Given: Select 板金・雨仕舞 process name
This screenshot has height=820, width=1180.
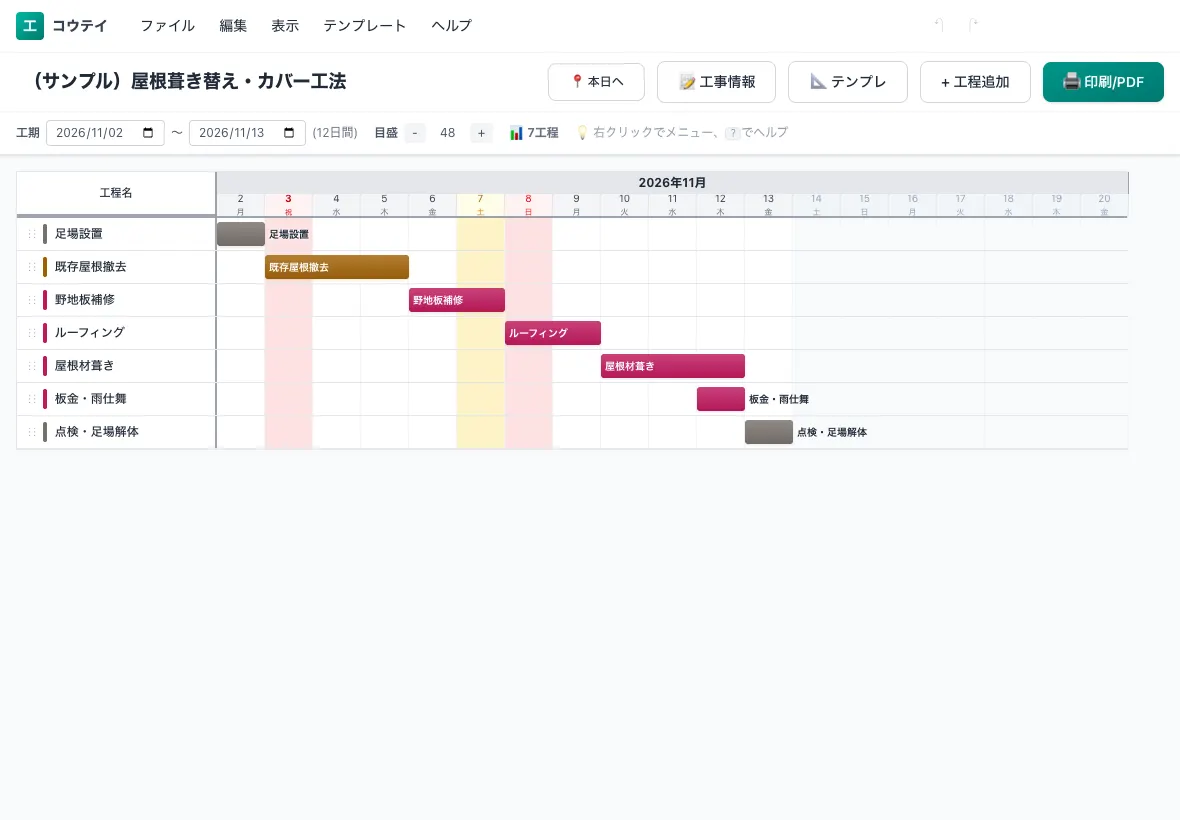Looking at the screenshot, I should 90,399.
